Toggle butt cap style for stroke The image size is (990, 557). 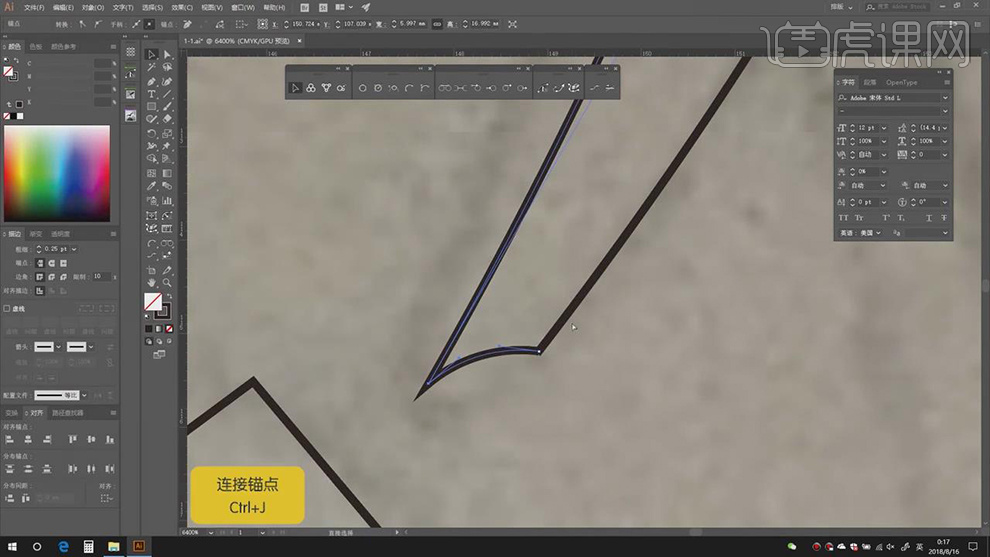click(x=39, y=262)
